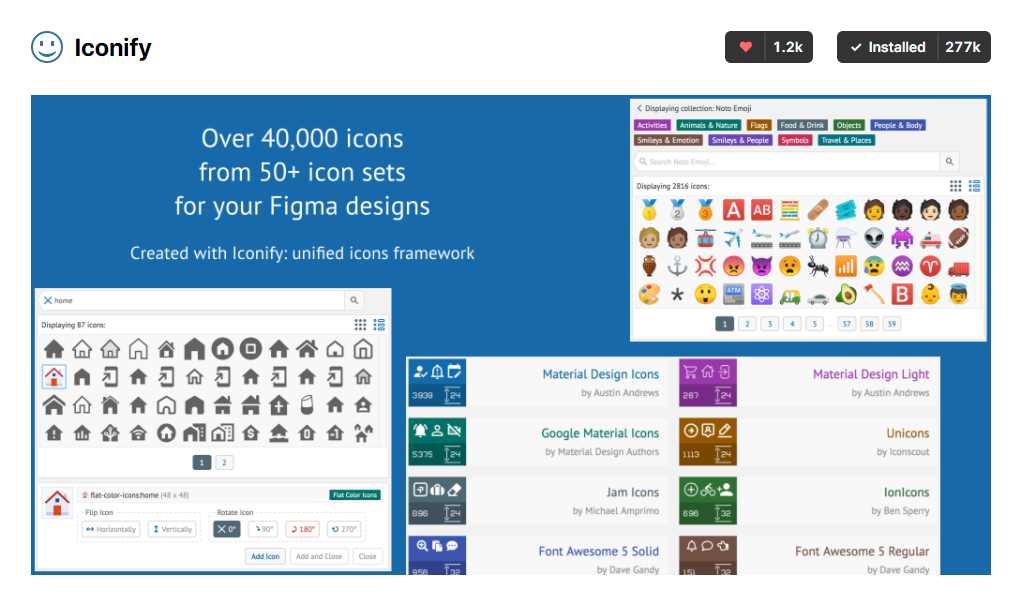Filter by Smileys & People

tap(740, 140)
